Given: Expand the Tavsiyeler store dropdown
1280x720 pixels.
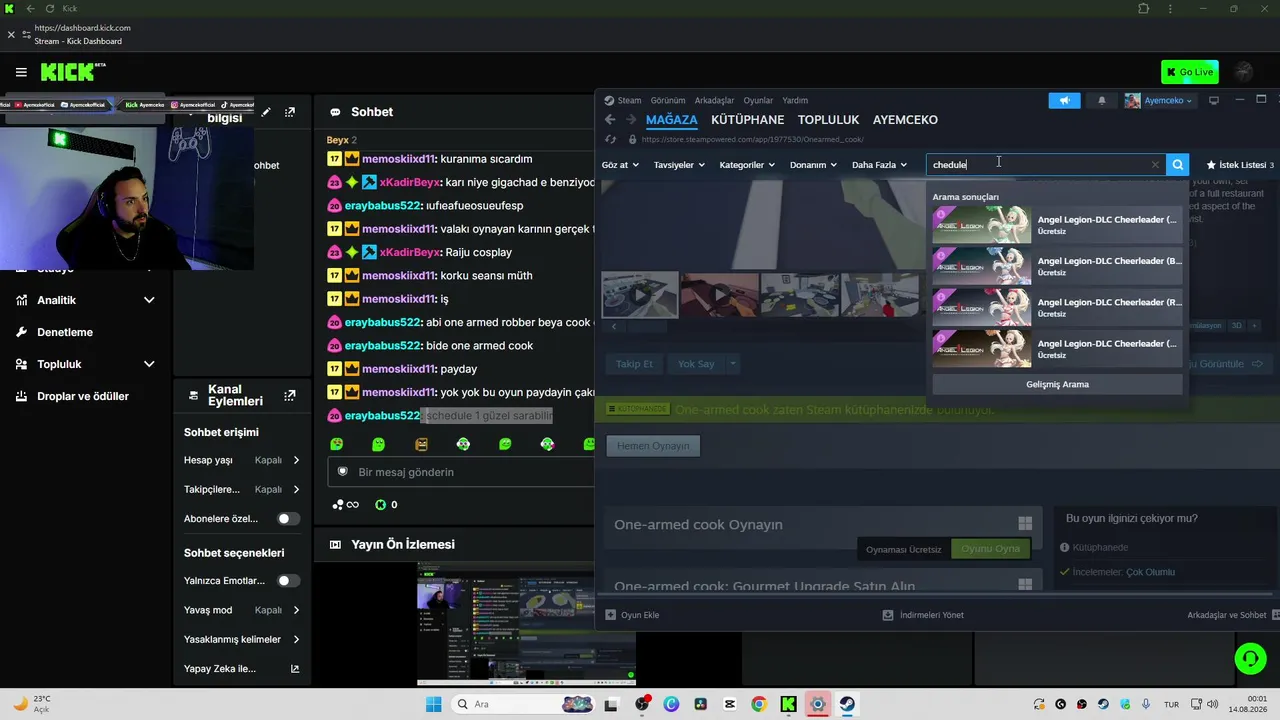Looking at the screenshot, I should pyautogui.click(x=679, y=165).
